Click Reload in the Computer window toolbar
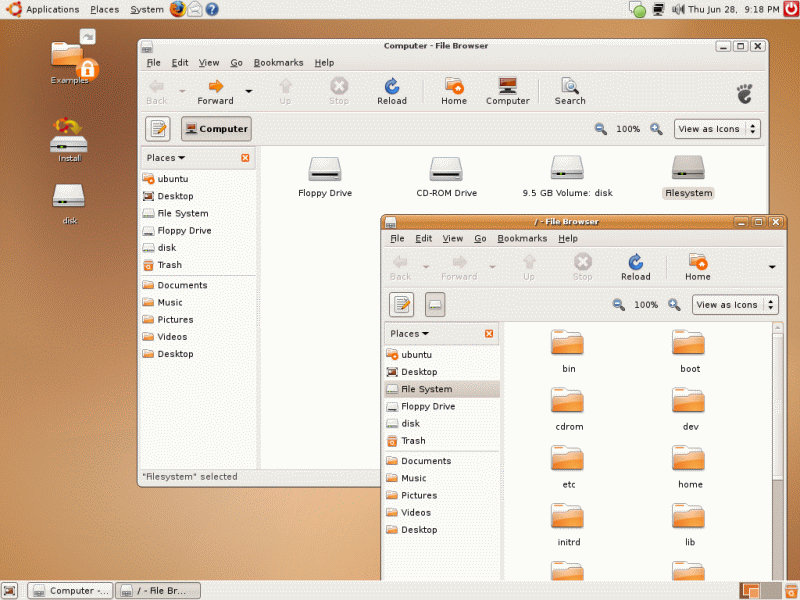800x600 pixels. tap(392, 92)
